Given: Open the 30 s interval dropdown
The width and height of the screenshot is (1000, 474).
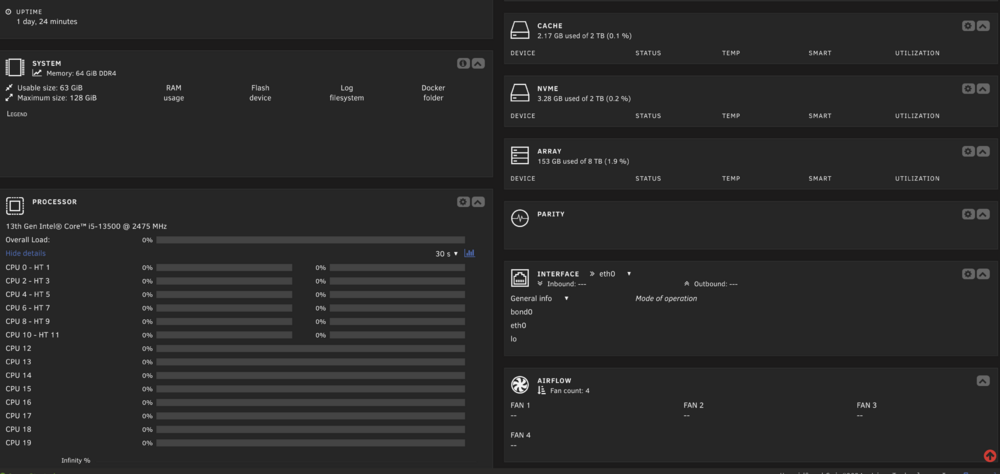Looking at the screenshot, I should 446,254.
